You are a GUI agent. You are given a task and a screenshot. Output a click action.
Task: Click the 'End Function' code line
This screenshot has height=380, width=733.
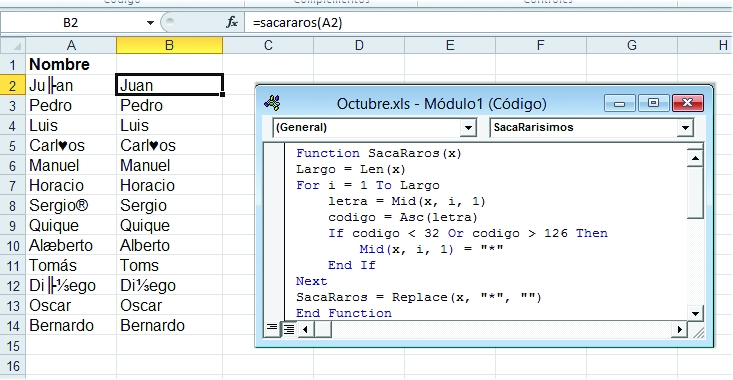[x=344, y=313]
